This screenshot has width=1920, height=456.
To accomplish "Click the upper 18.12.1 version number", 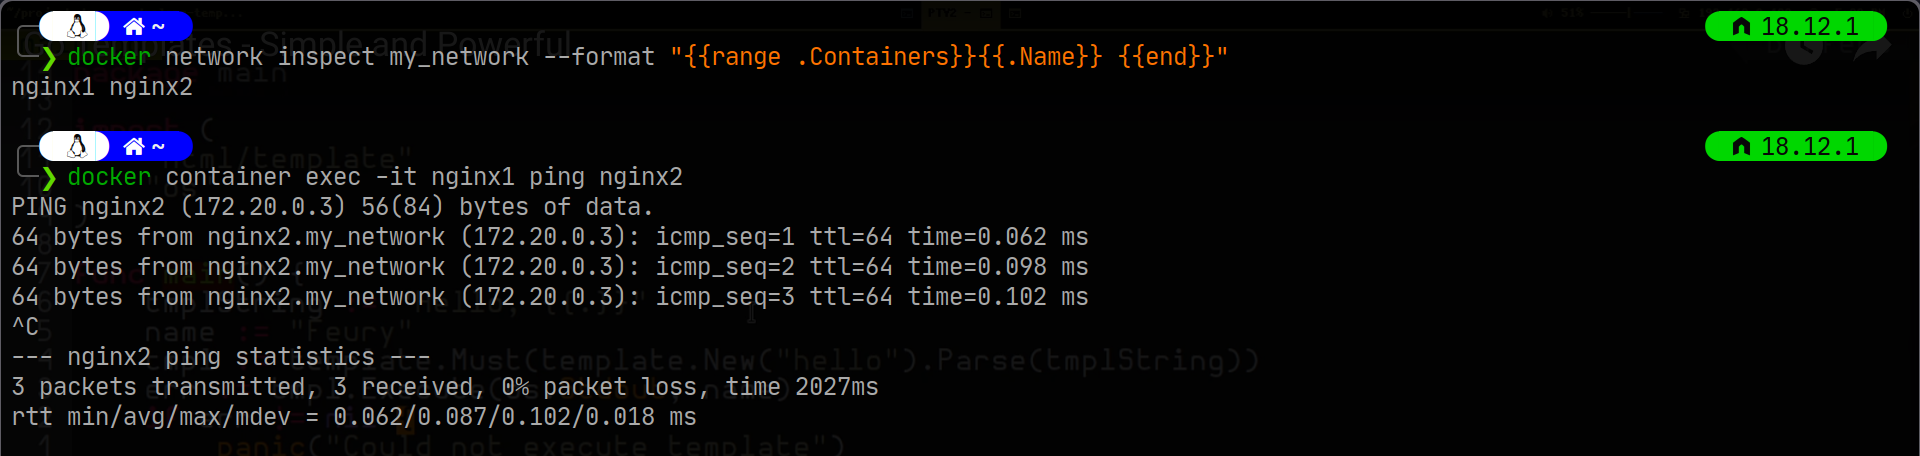I will 1809,27.
